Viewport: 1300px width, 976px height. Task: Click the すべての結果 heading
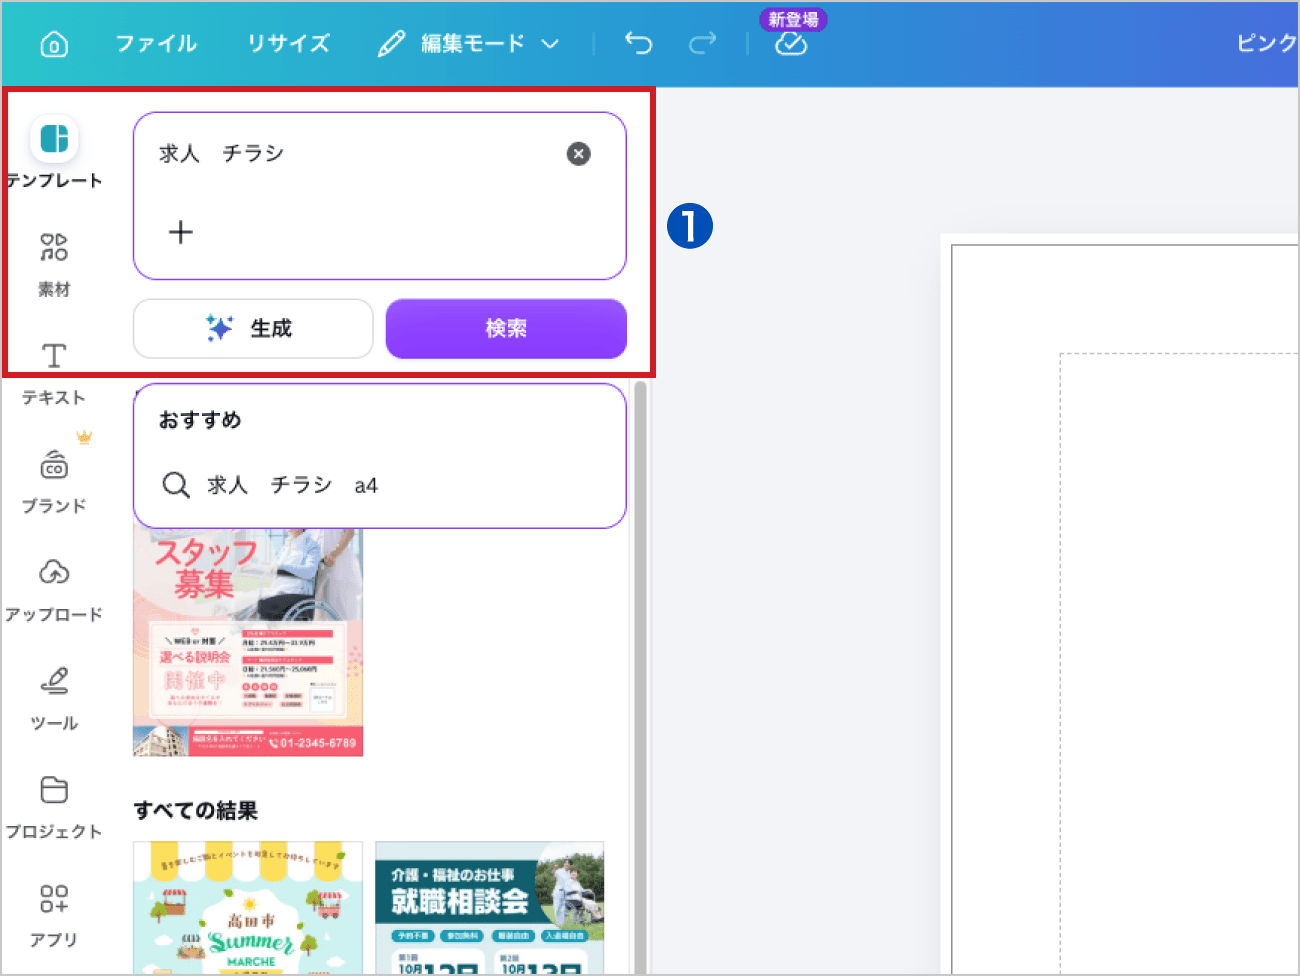pyautogui.click(x=196, y=810)
